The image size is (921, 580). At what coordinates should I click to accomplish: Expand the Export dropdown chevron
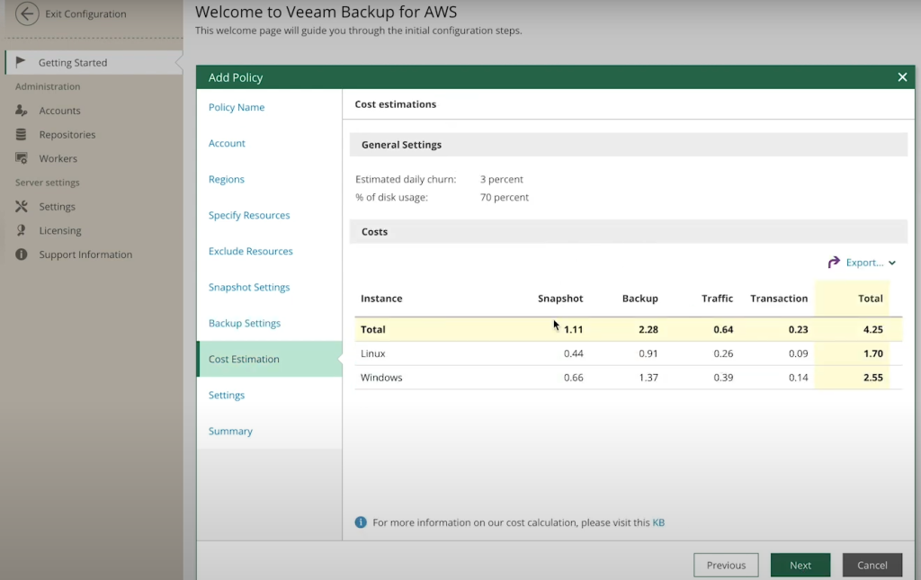coord(892,263)
